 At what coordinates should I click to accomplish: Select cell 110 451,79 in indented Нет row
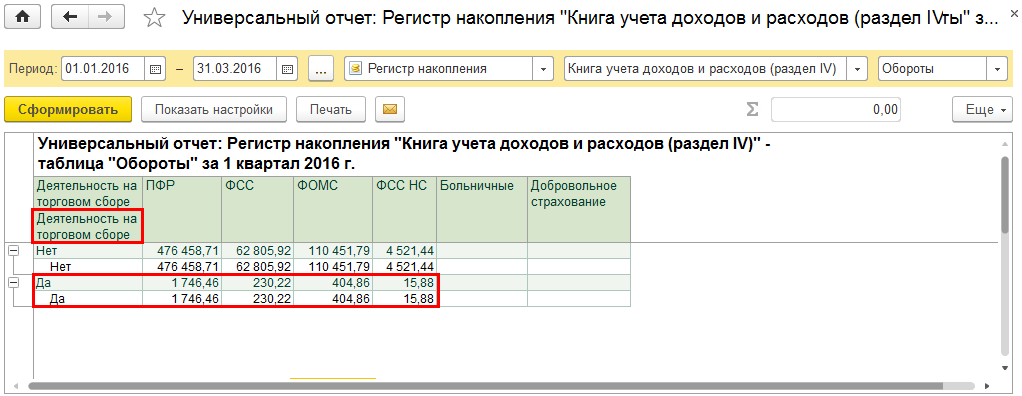333,266
